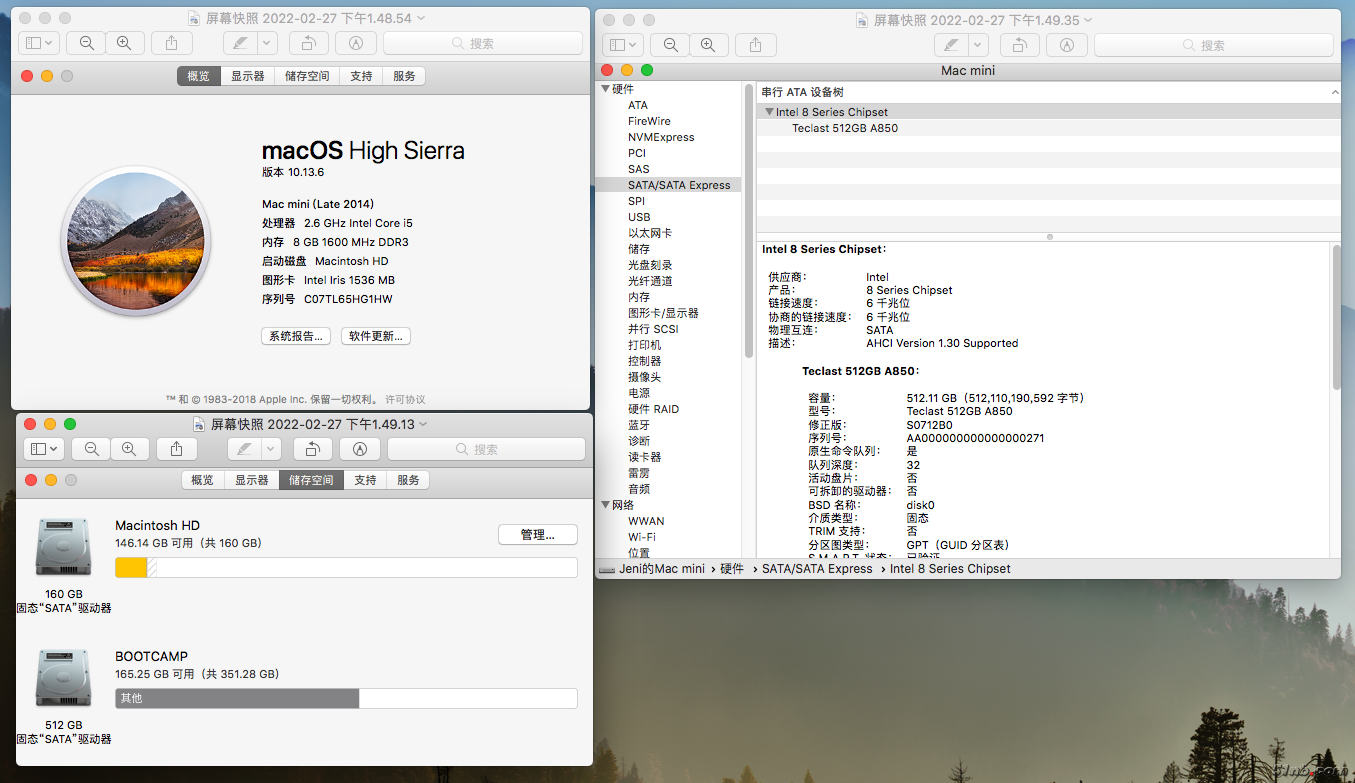Zoom out in the 1.48.54 screenshot window

coord(87,43)
